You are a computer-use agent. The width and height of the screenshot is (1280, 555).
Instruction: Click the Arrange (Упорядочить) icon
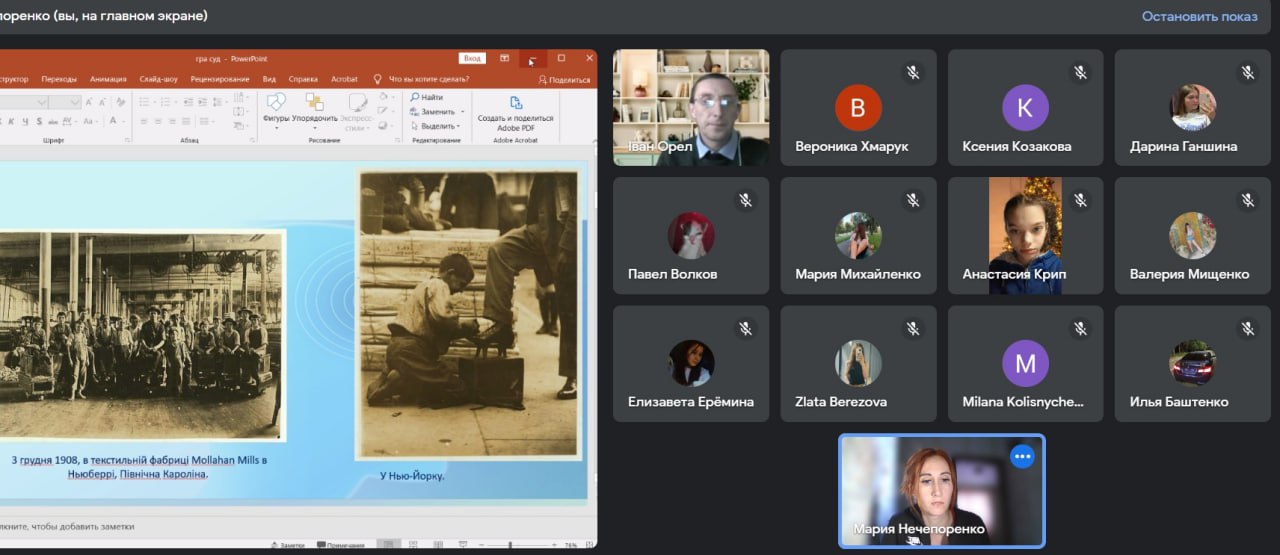pos(314,105)
